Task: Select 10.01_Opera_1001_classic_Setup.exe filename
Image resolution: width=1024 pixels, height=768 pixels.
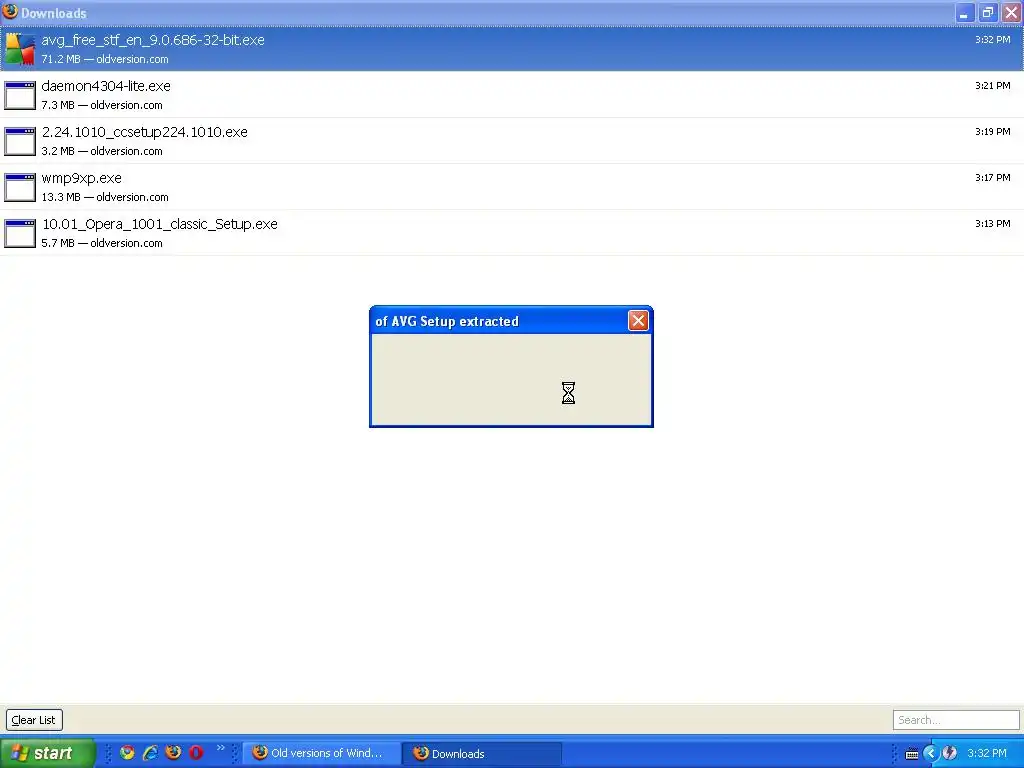Action: point(160,224)
